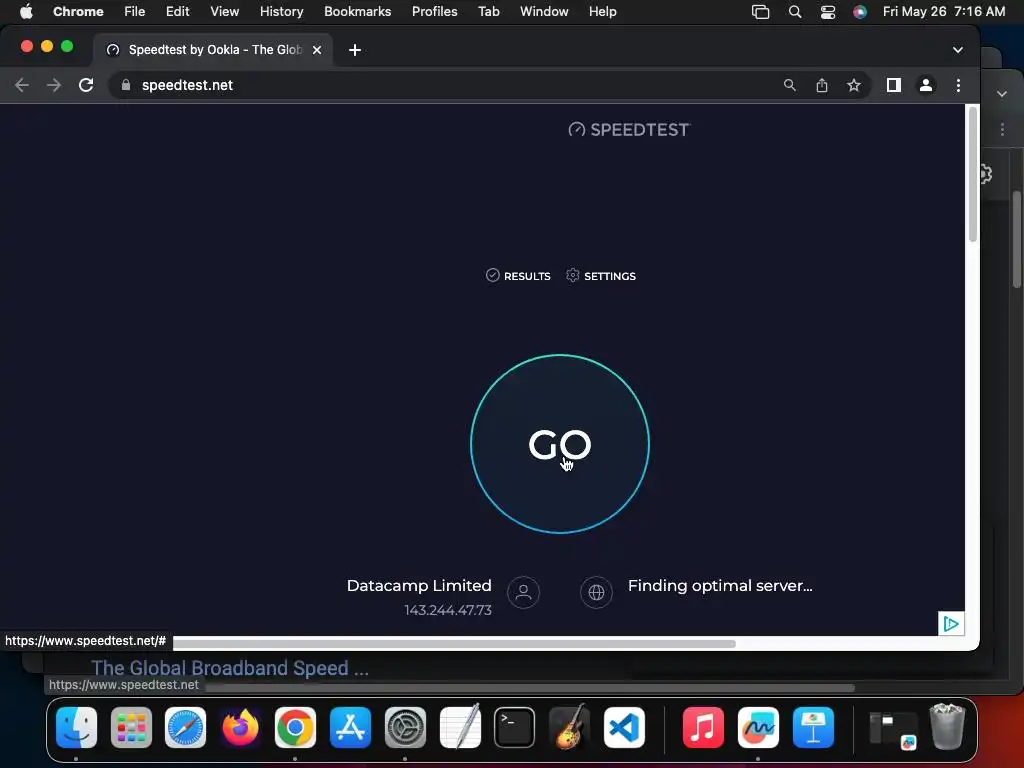The width and height of the screenshot is (1024, 768).
Task: Open Terminal from the Dock
Action: 515,728
